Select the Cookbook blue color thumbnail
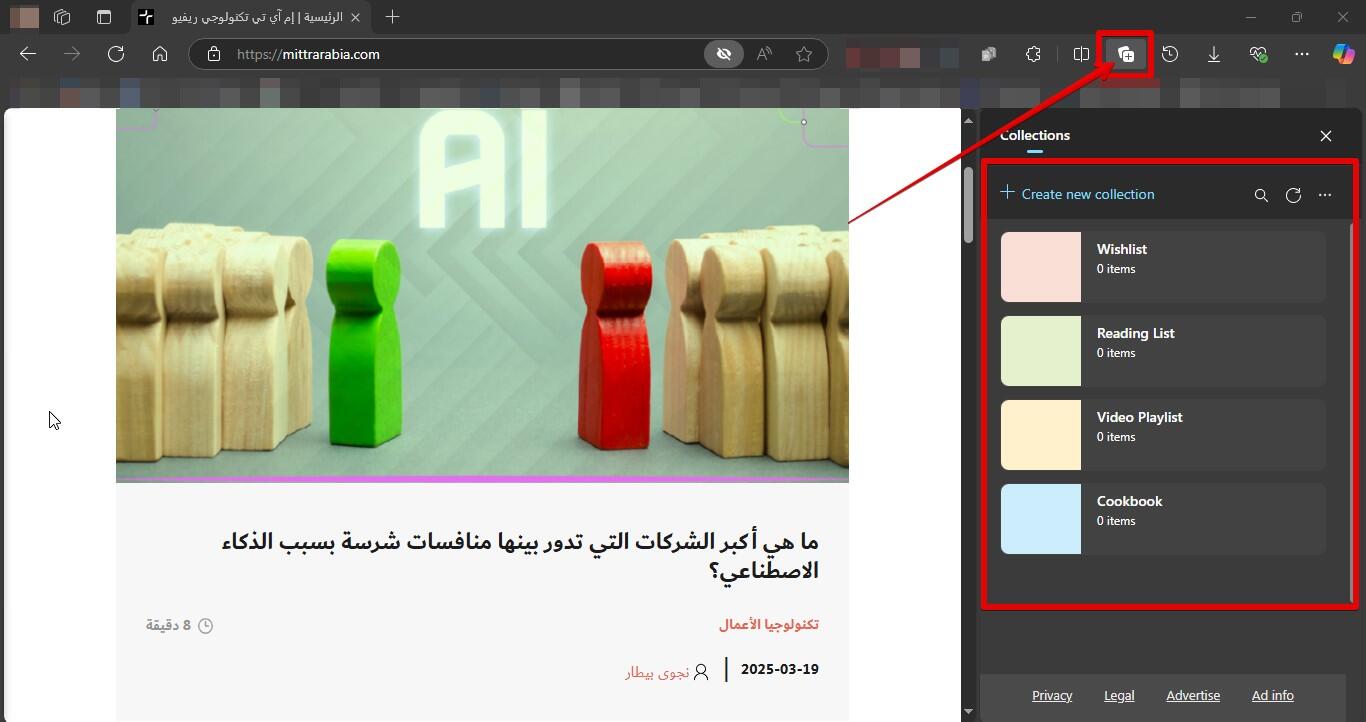Image resolution: width=1366 pixels, height=722 pixels. (1041, 519)
